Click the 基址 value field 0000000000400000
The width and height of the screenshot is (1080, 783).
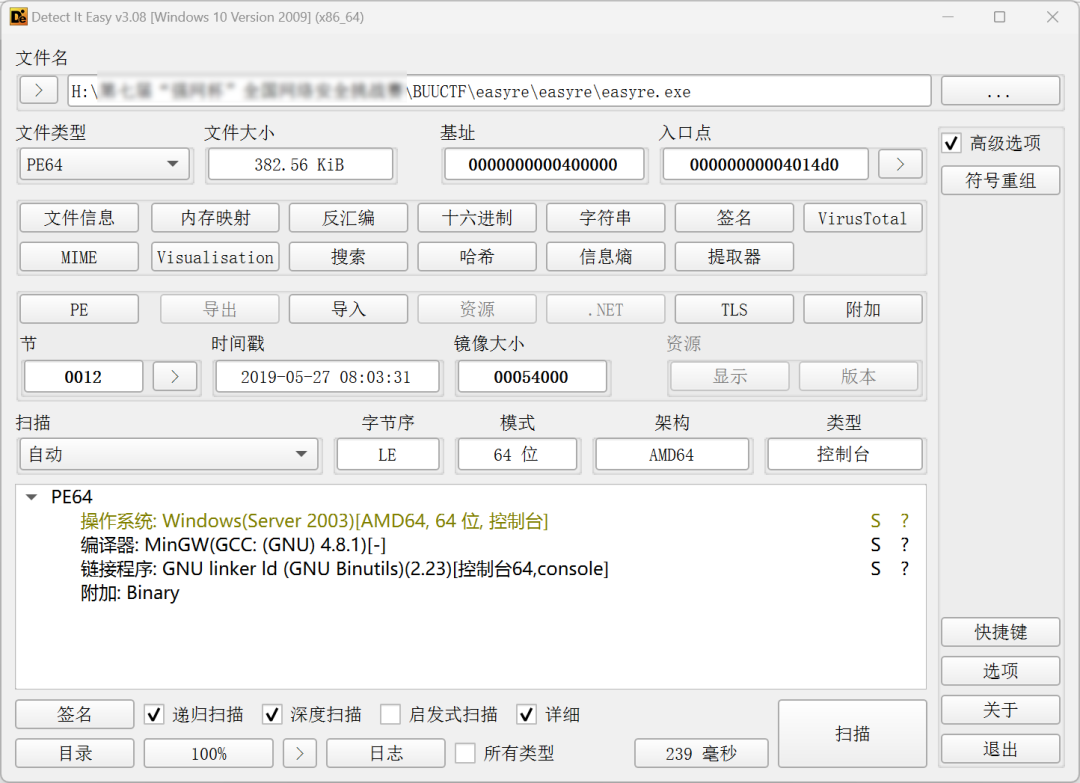(544, 165)
